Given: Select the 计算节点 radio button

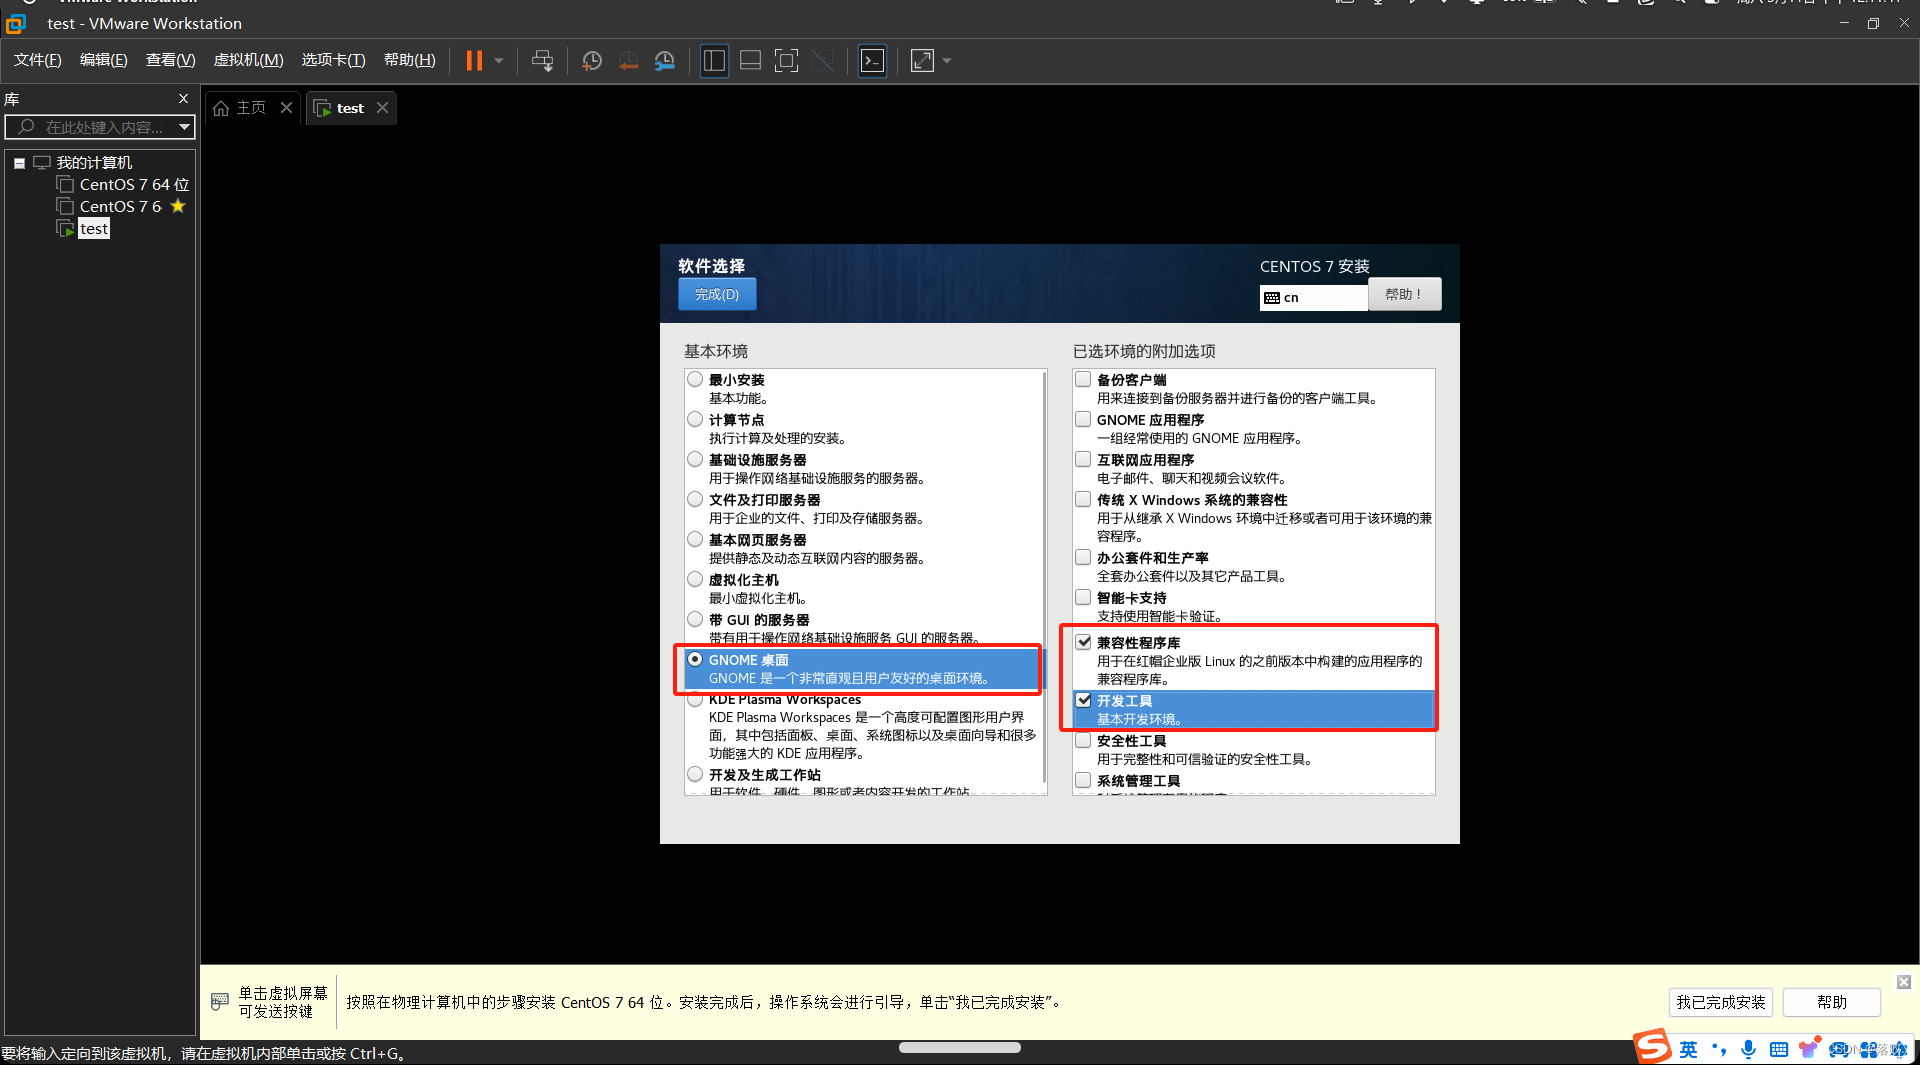Looking at the screenshot, I should 695,419.
